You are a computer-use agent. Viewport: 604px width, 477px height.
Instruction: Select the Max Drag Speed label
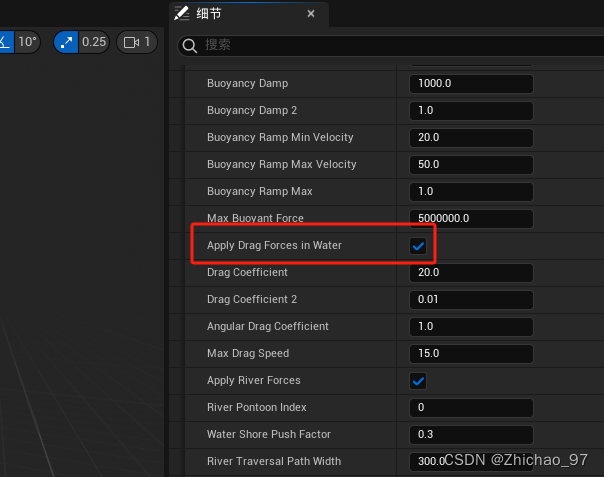[248, 353]
